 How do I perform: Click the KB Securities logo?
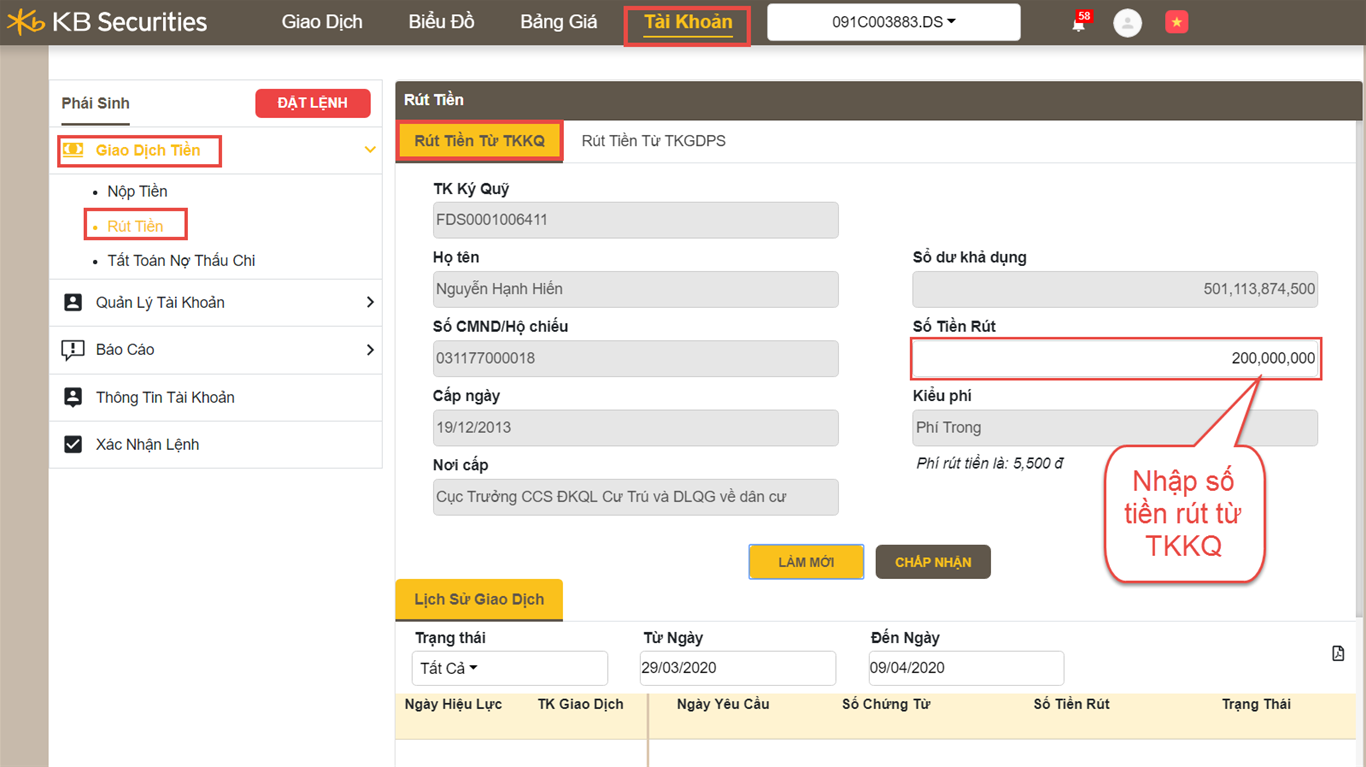(x=107, y=22)
